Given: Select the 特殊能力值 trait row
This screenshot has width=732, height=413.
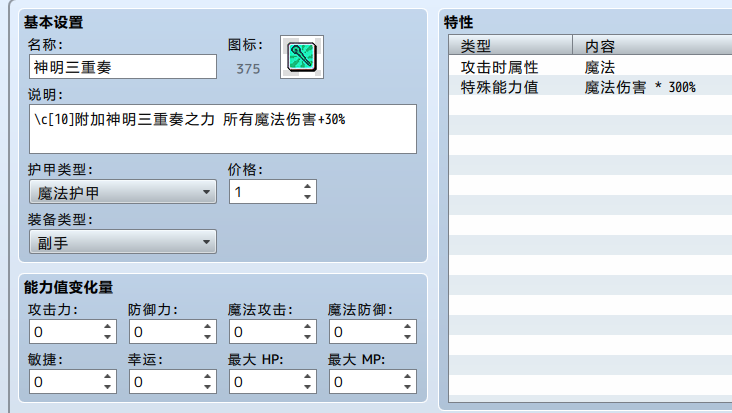Looking at the screenshot, I should click(x=591, y=87).
